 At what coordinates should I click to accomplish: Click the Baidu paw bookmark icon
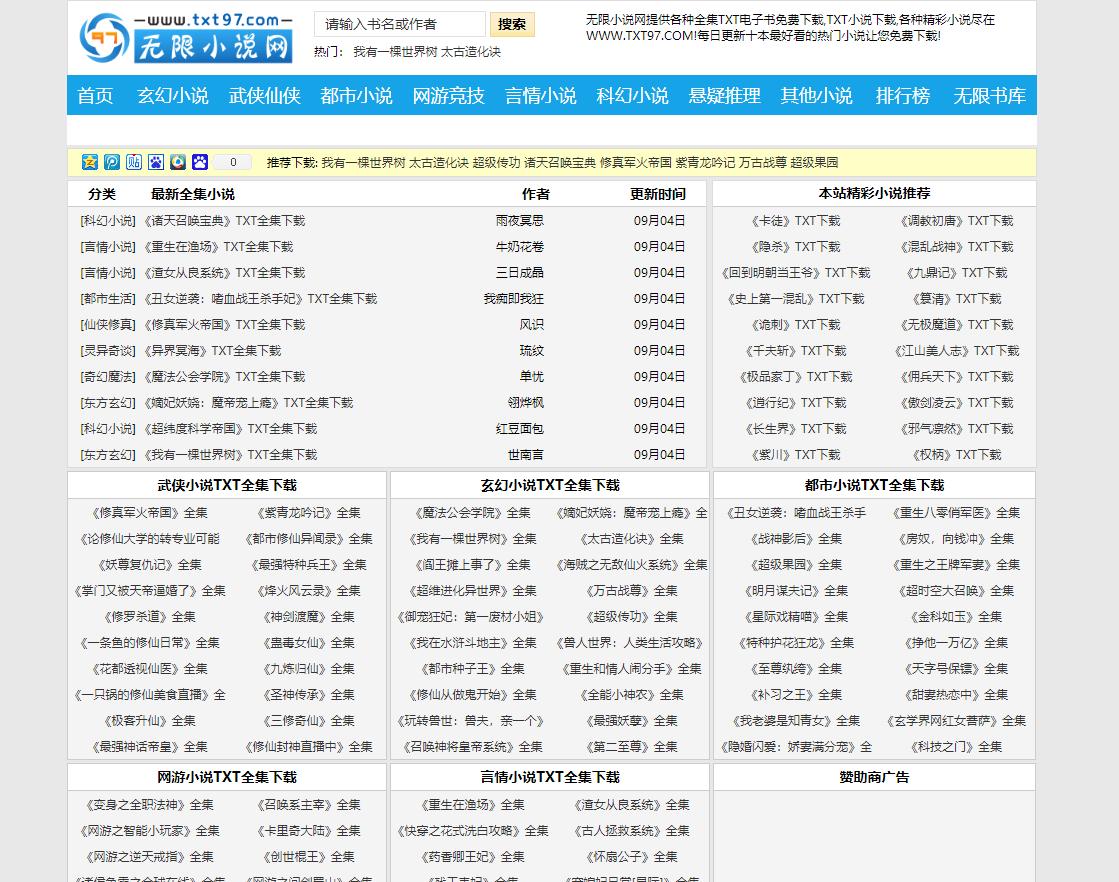[x=155, y=162]
